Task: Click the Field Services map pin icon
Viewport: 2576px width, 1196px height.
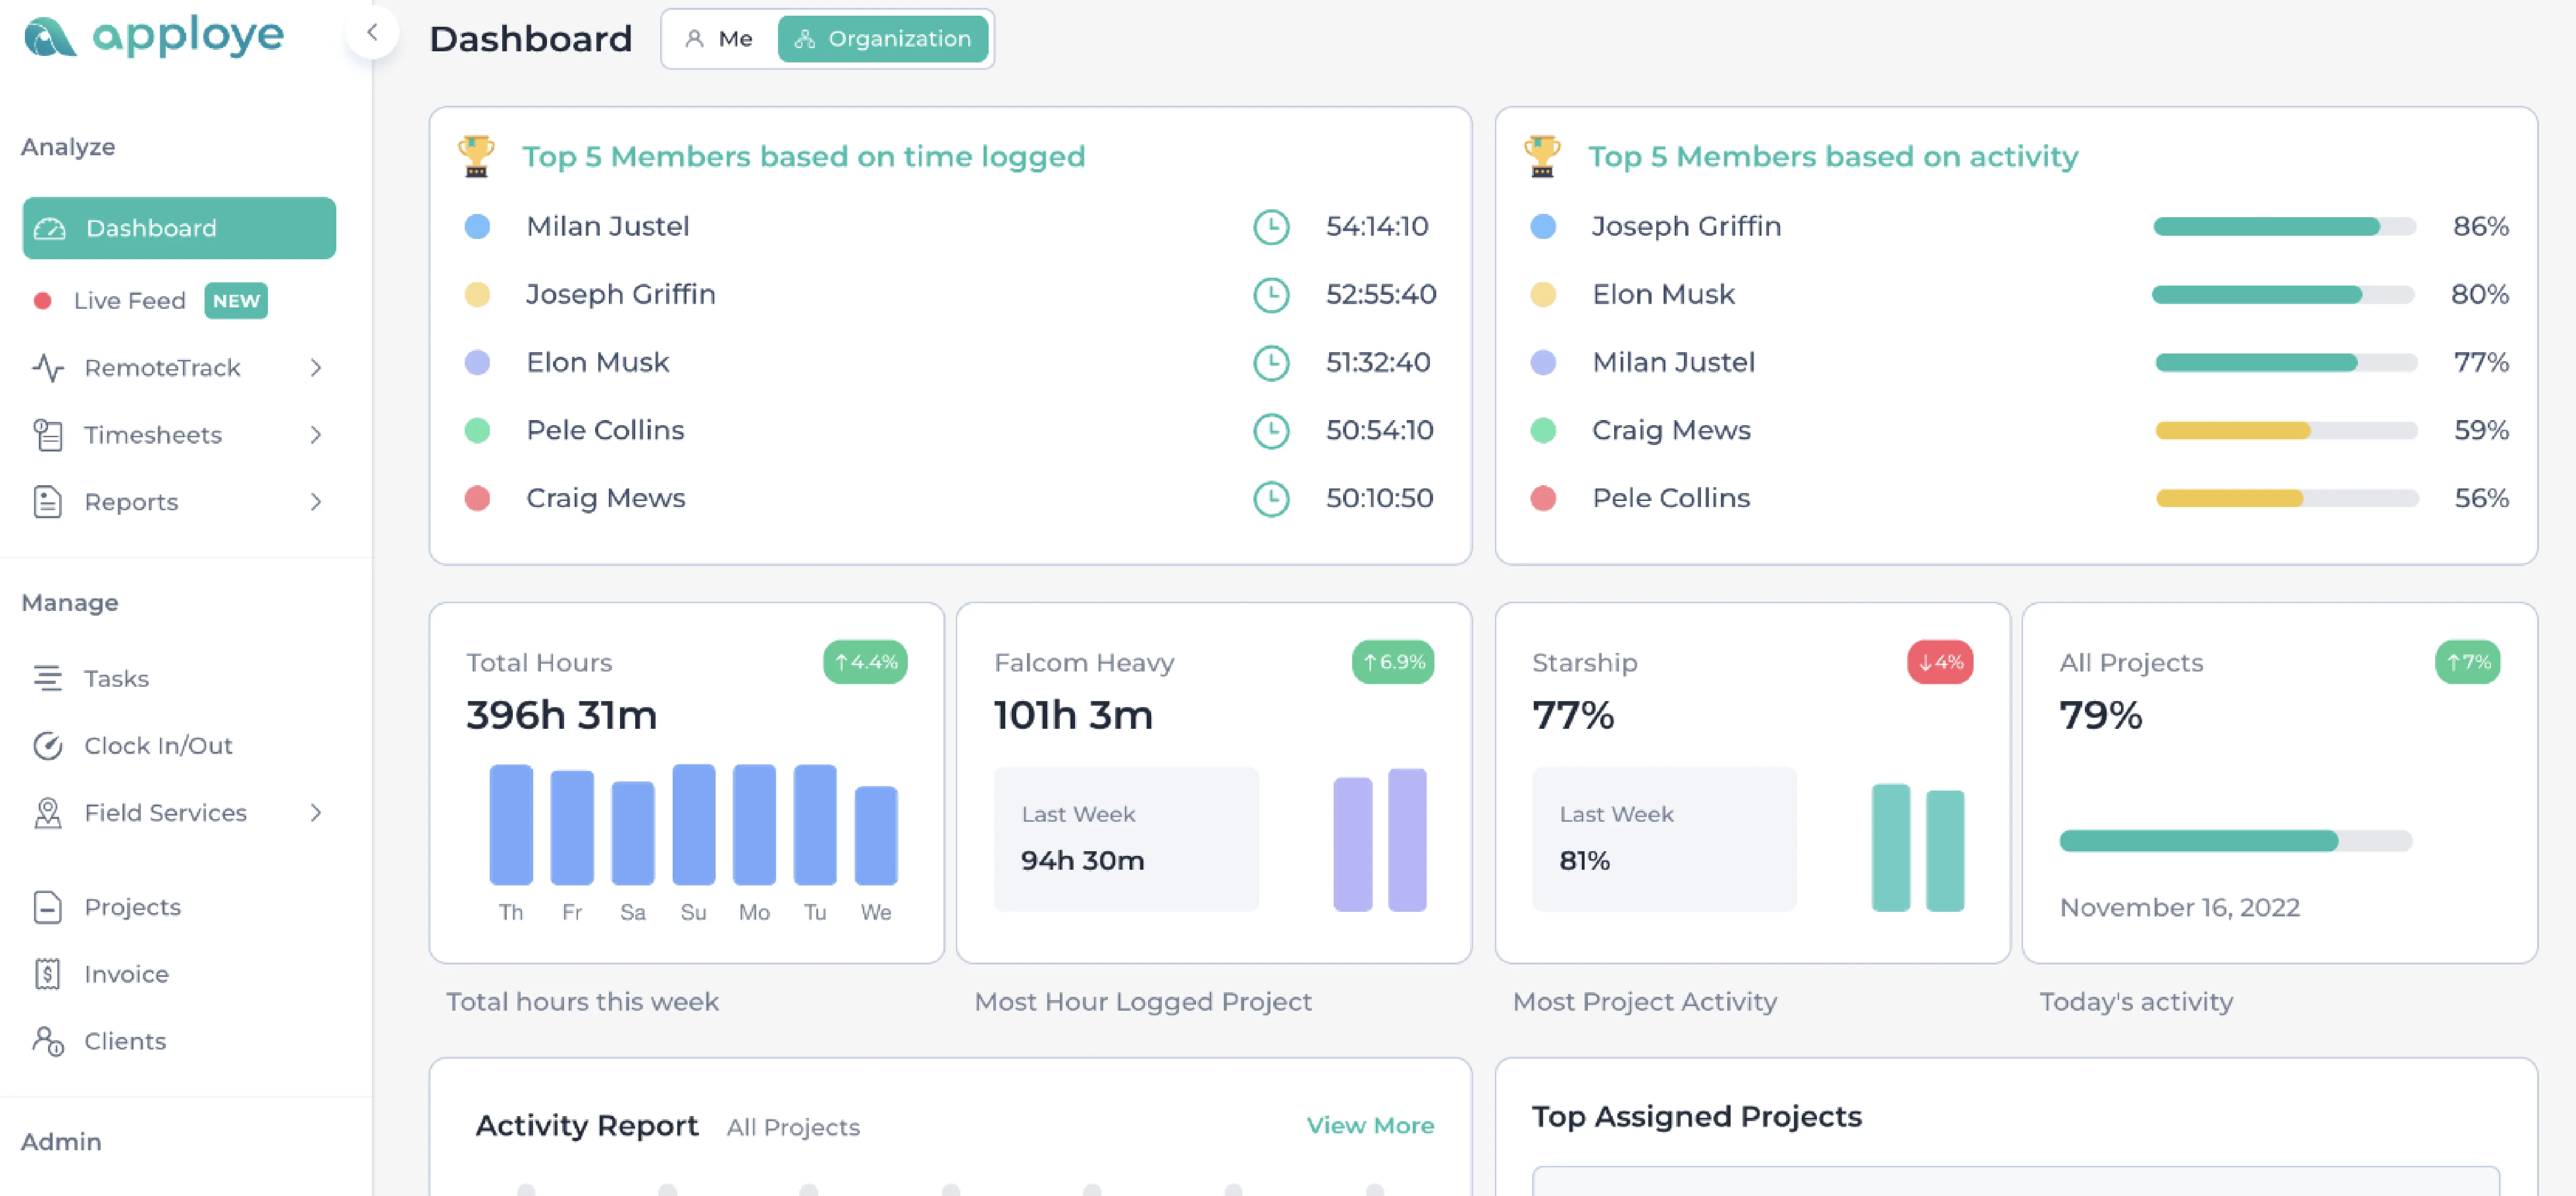Action: pos(48,813)
